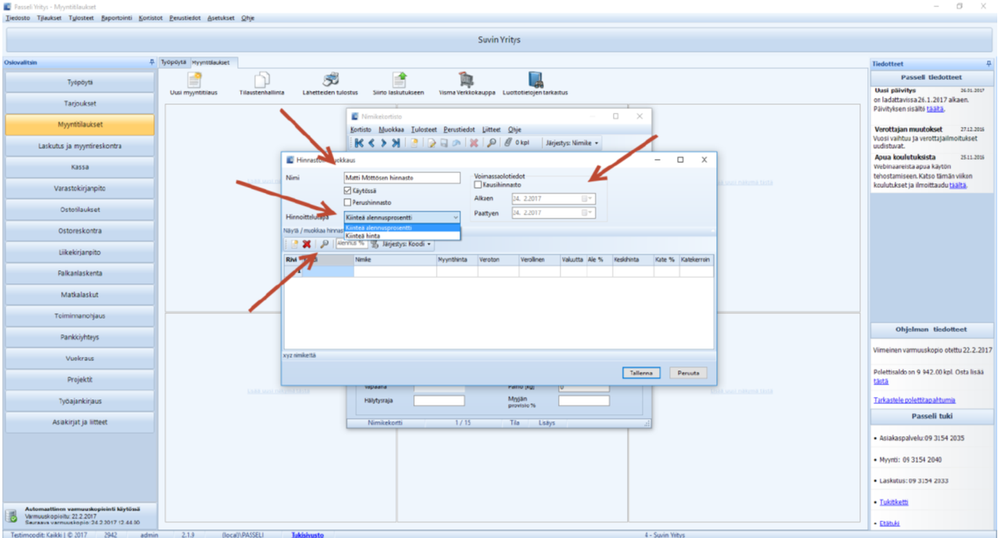Click Tarkastele polettitapahtumia link
Viewport: 998px width, 538px height.
pyautogui.click(x=914, y=400)
